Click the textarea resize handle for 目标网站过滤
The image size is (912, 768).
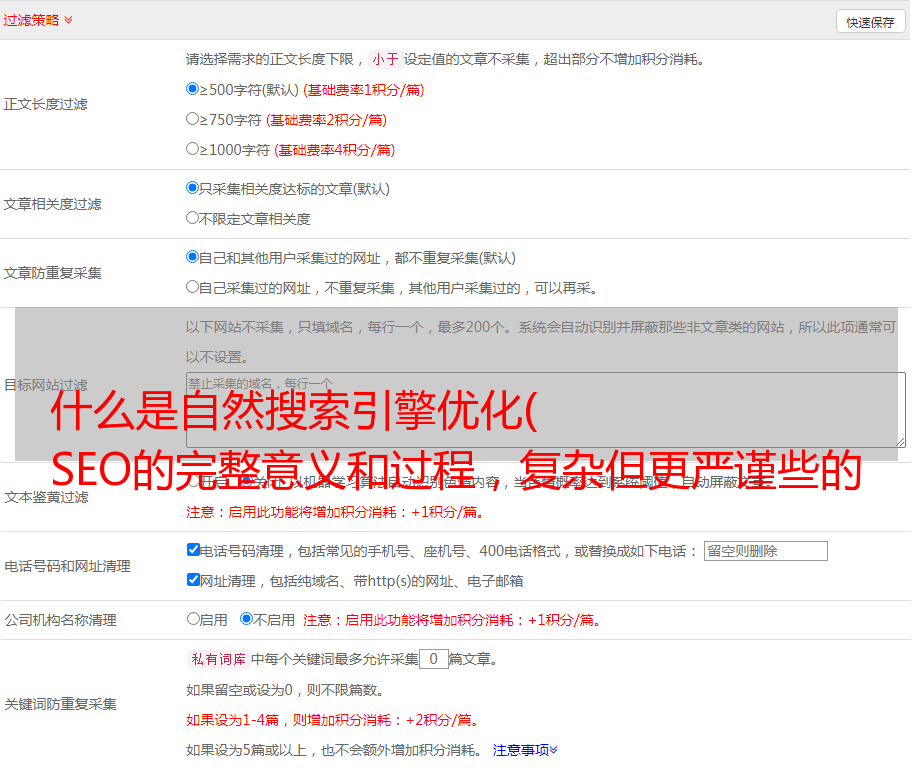pyautogui.click(x=900, y=442)
